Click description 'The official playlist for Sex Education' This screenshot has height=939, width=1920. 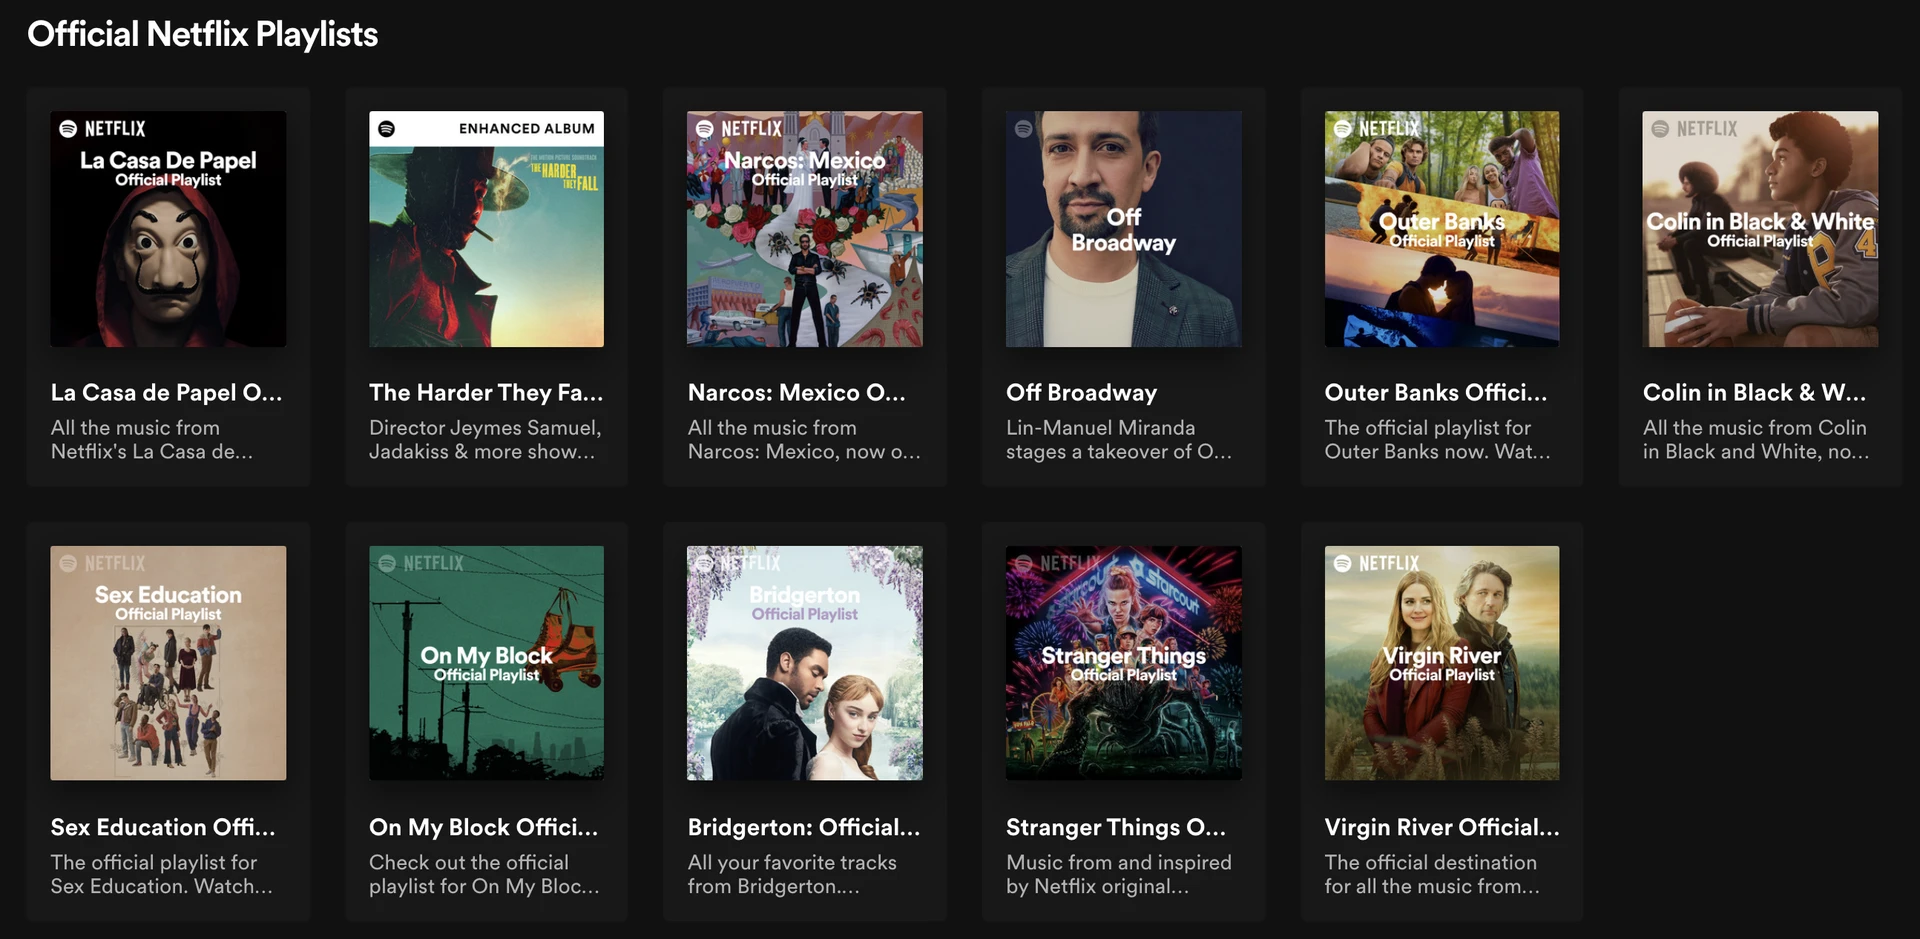[162, 874]
